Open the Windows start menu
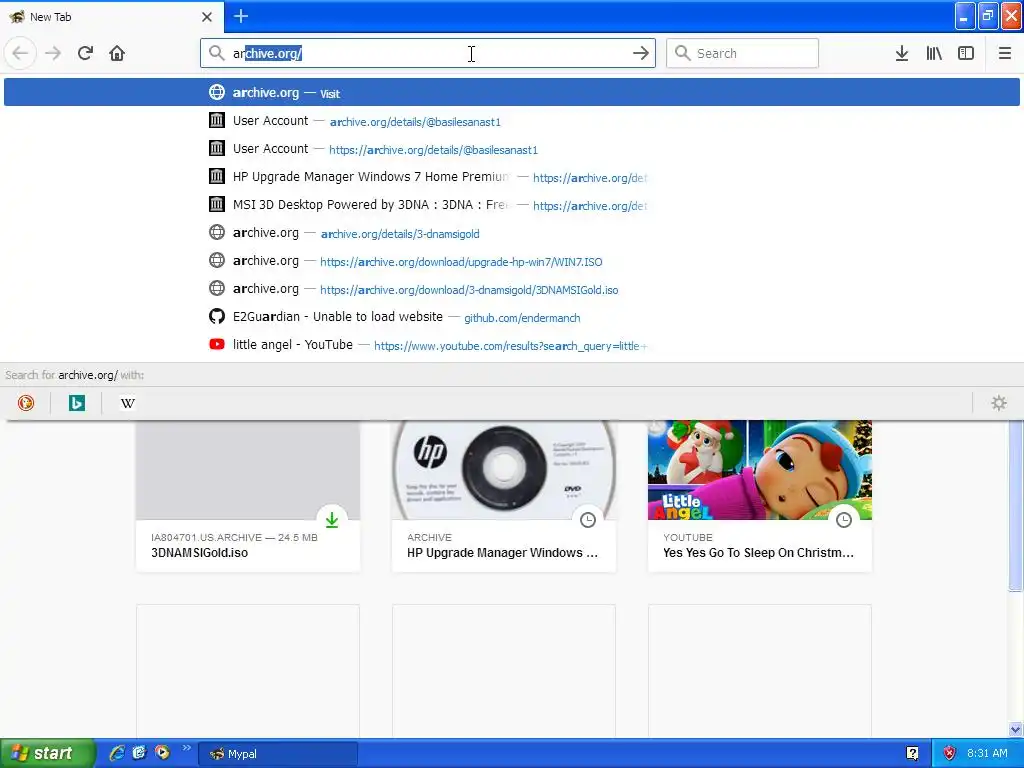 47,753
